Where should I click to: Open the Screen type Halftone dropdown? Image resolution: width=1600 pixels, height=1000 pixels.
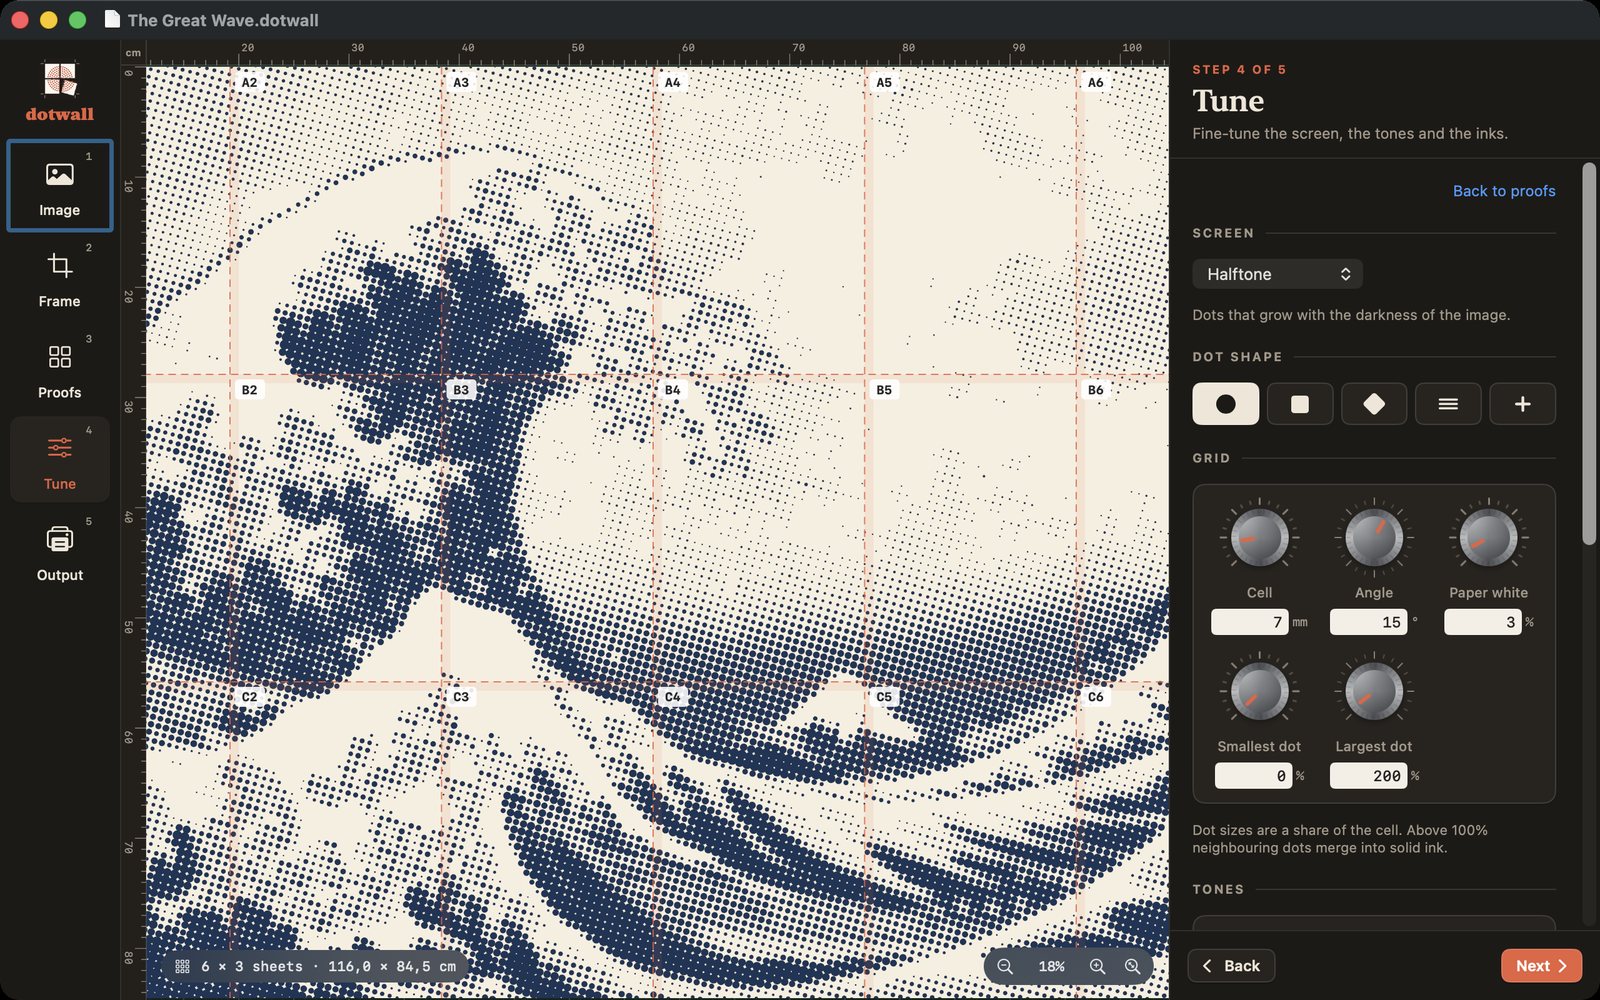1277,274
